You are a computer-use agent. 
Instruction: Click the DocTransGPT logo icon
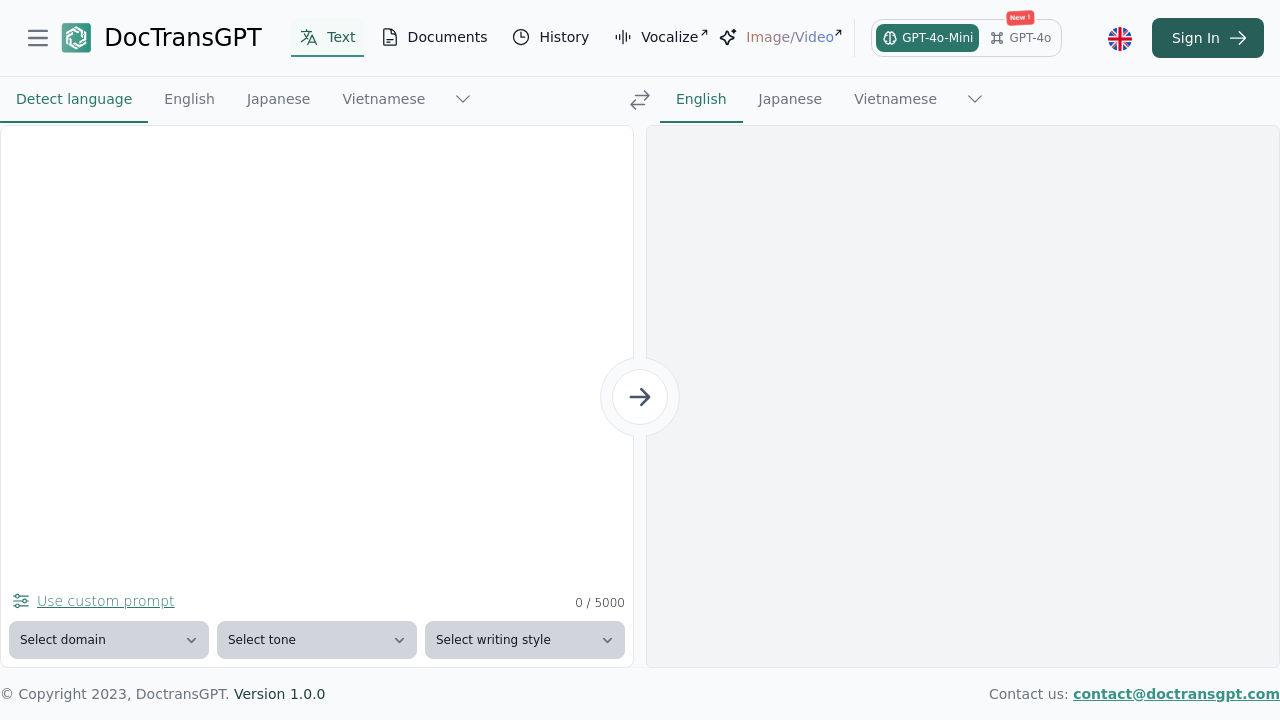tap(76, 37)
